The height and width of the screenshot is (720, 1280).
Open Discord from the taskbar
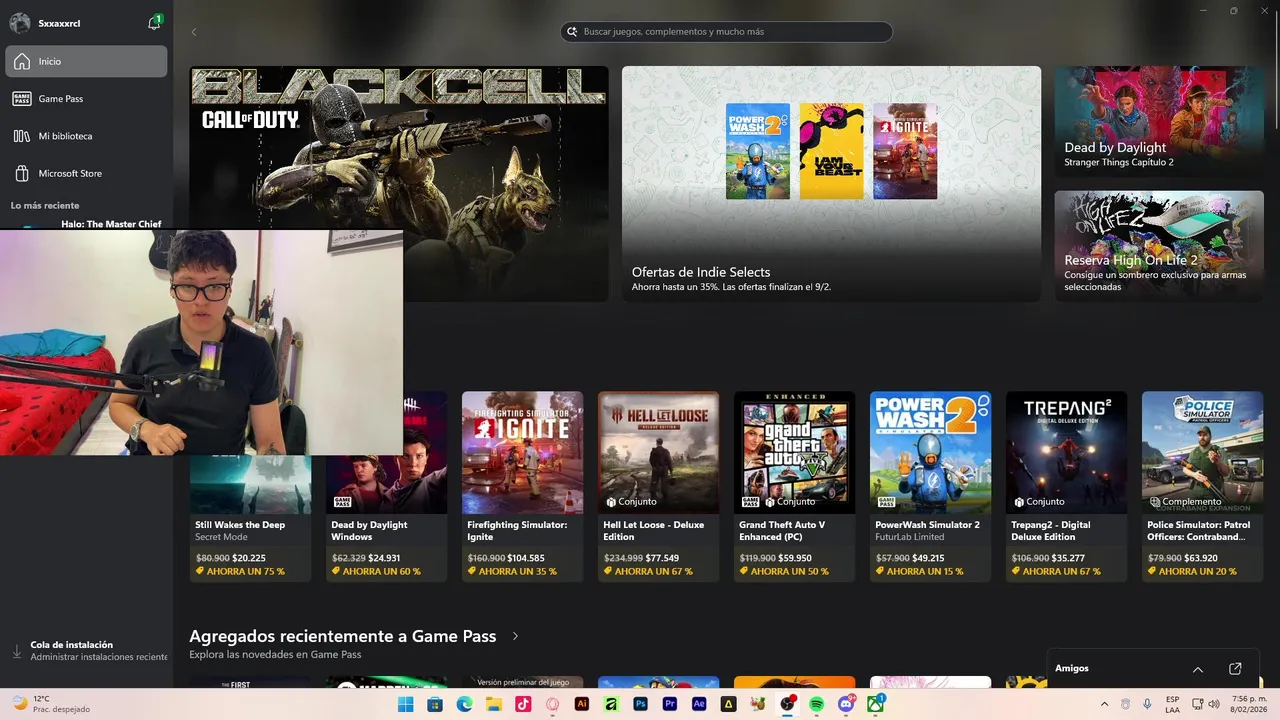coord(846,704)
